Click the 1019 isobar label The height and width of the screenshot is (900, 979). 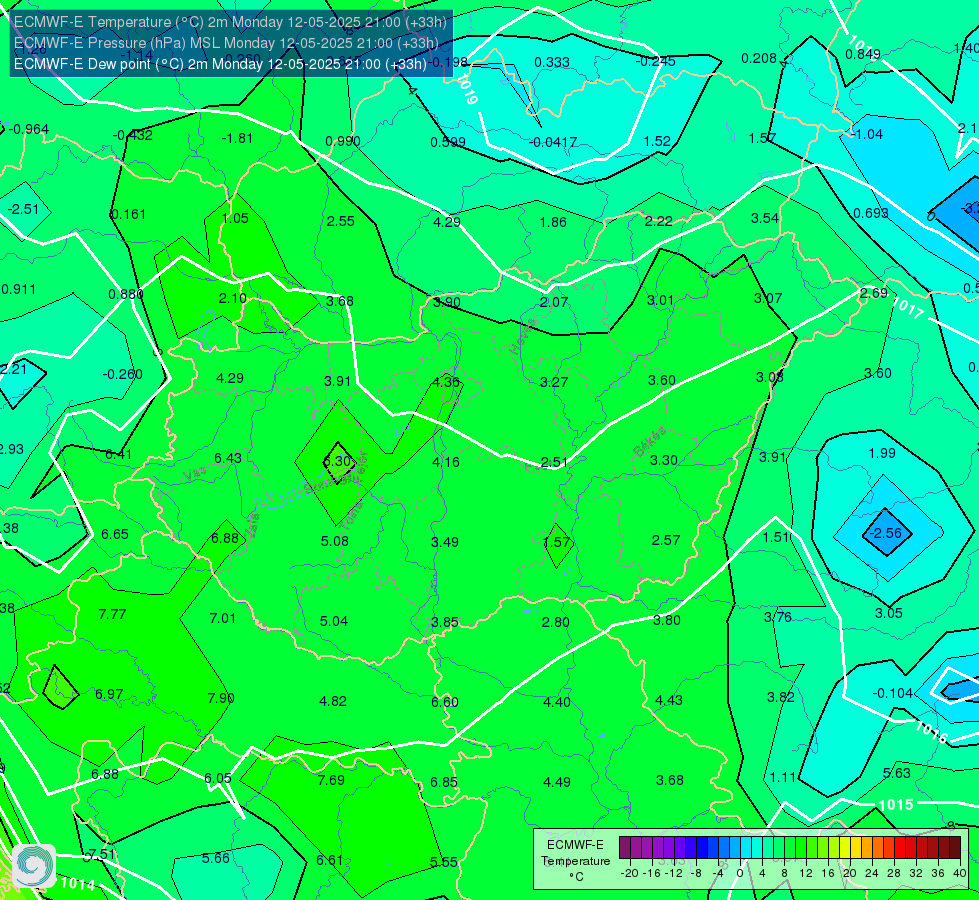tap(467, 89)
